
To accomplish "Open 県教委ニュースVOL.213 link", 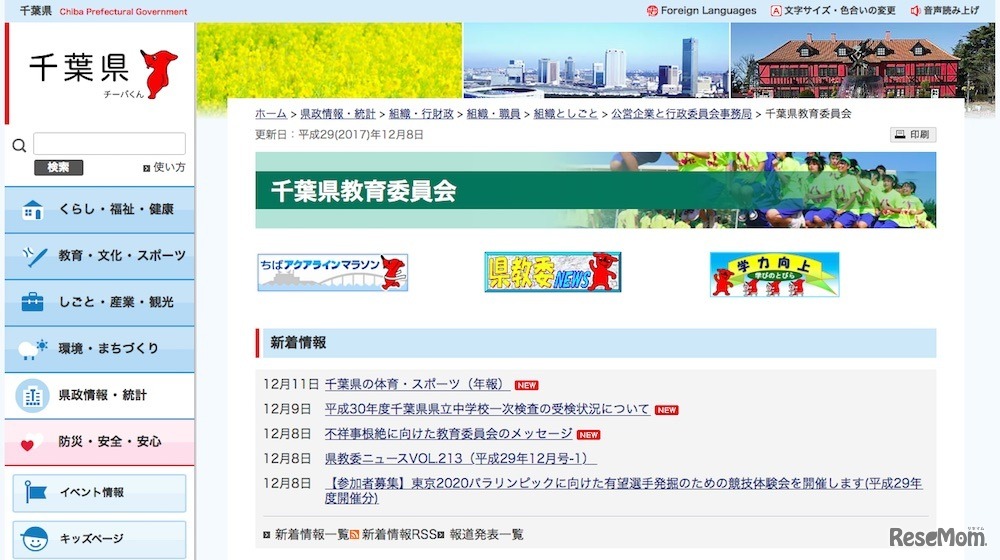I will [460, 459].
